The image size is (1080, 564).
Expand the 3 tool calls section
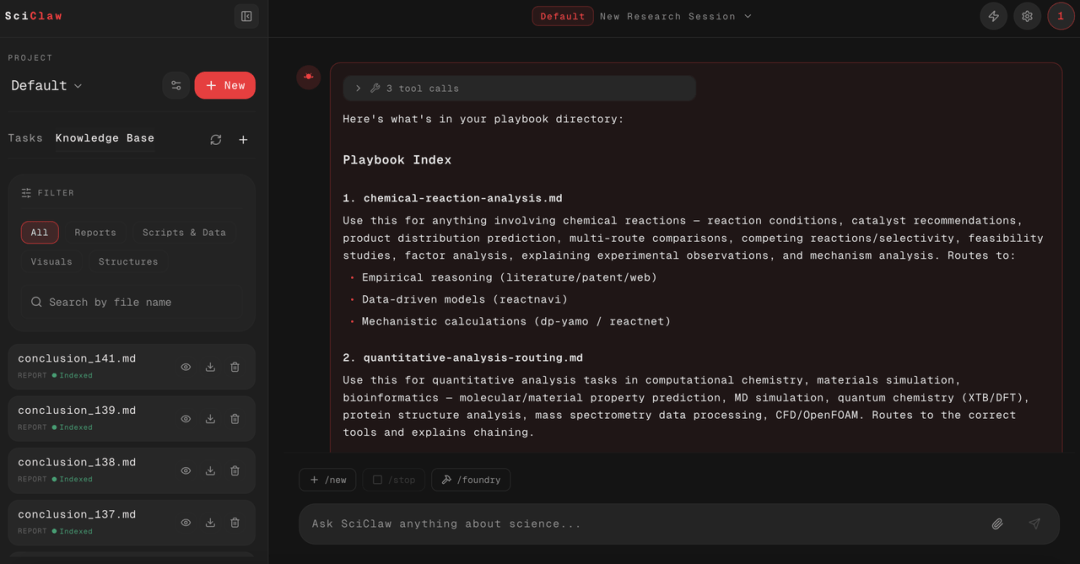click(x=518, y=88)
